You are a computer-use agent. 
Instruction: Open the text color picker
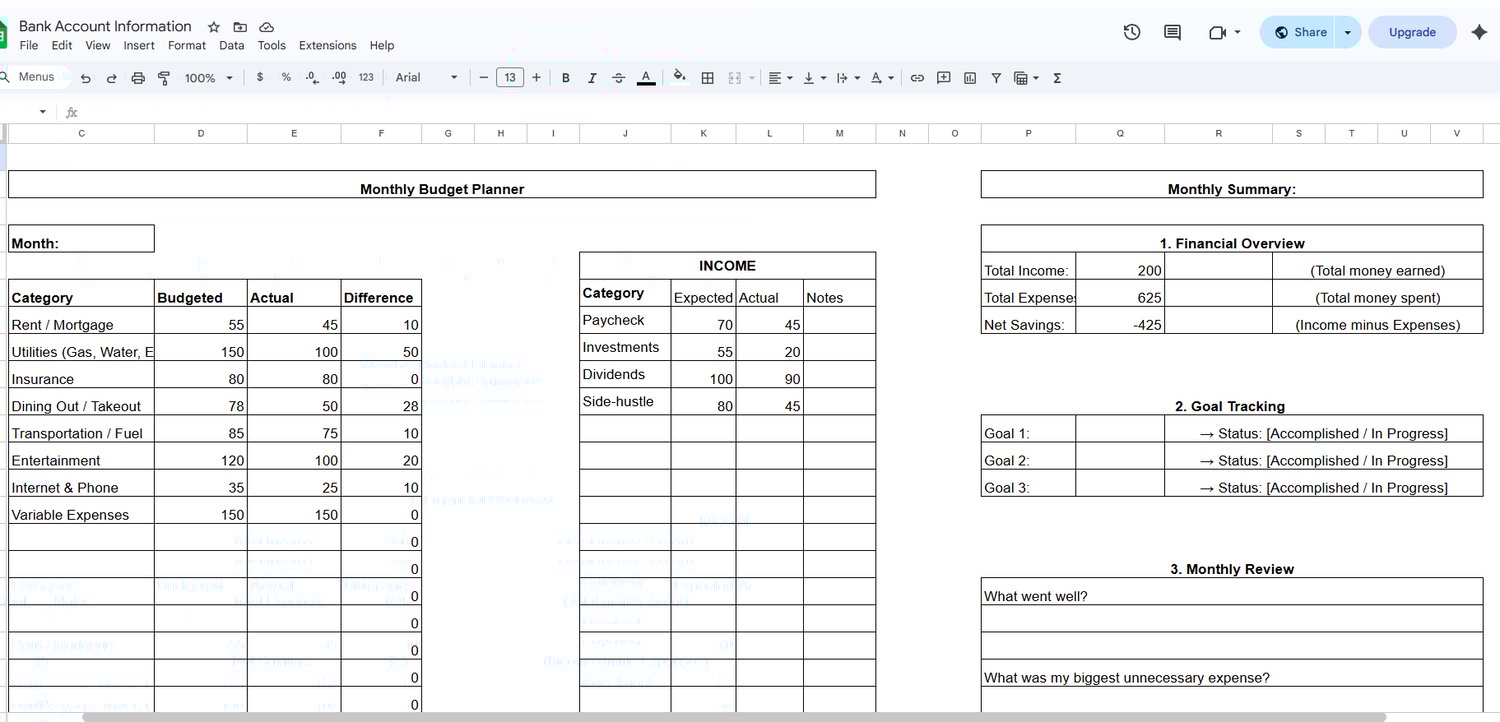click(645, 77)
